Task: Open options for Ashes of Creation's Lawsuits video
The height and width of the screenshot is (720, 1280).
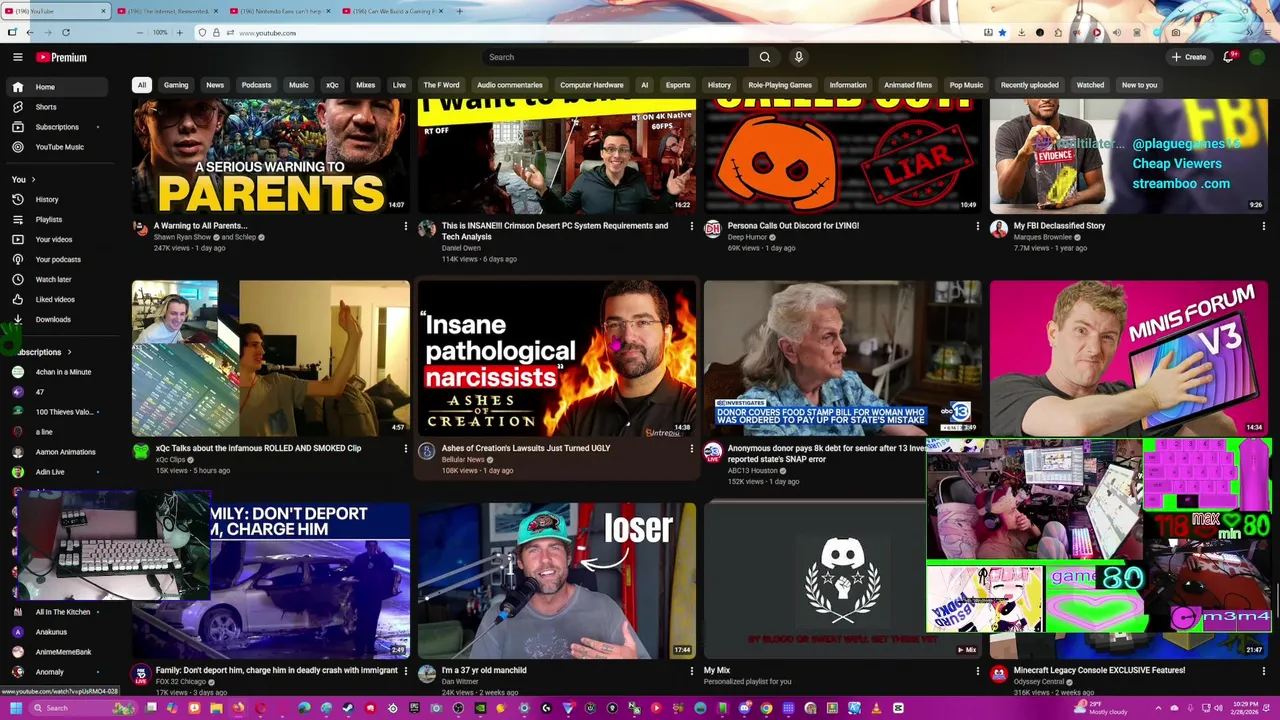Action: point(691,449)
